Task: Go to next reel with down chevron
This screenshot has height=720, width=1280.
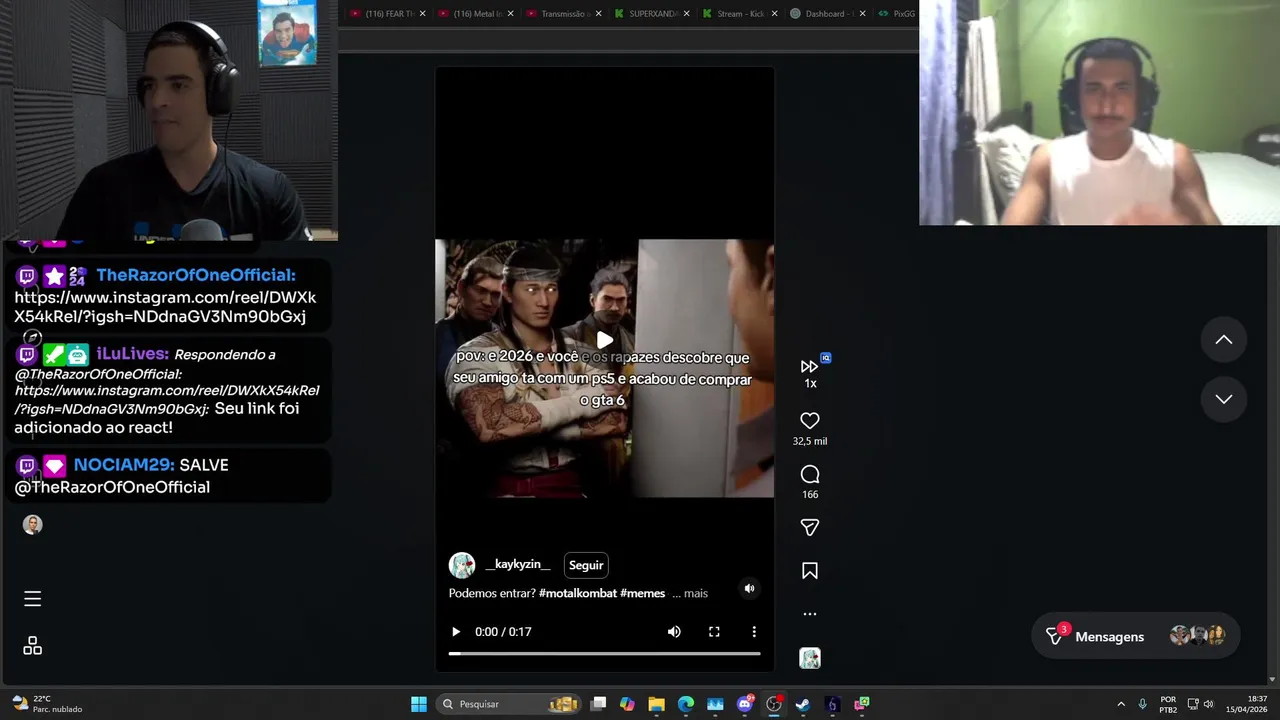Action: pyautogui.click(x=1223, y=399)
